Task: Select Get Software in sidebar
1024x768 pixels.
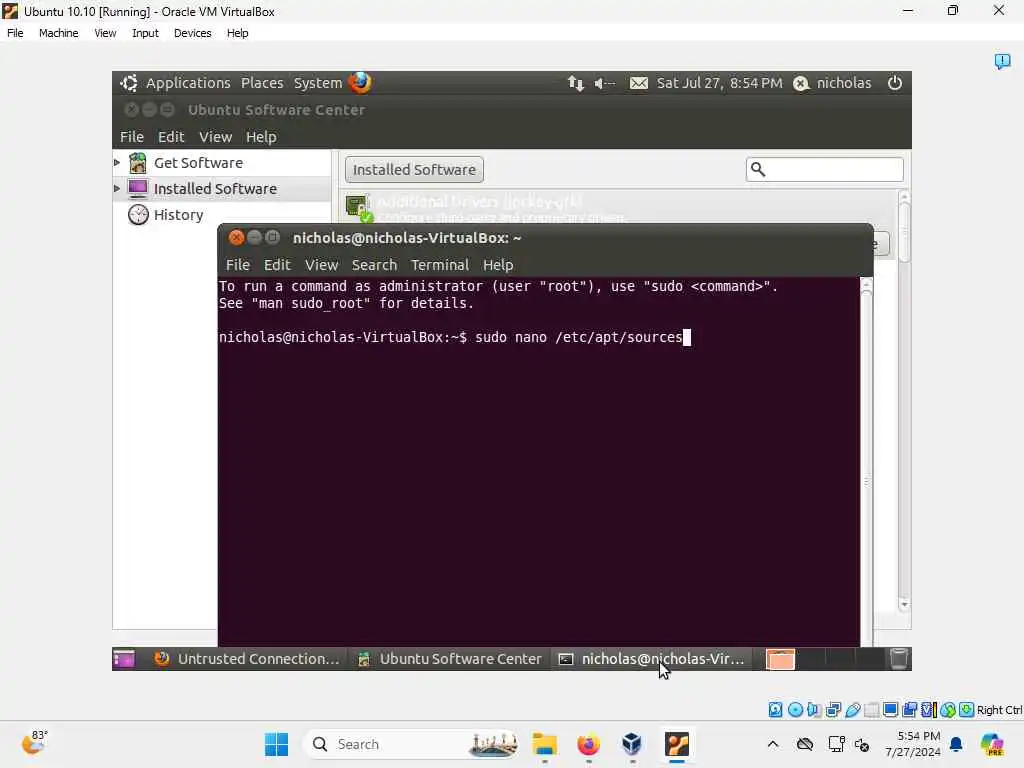Action: pyautogui.click(x=198, y=163)
